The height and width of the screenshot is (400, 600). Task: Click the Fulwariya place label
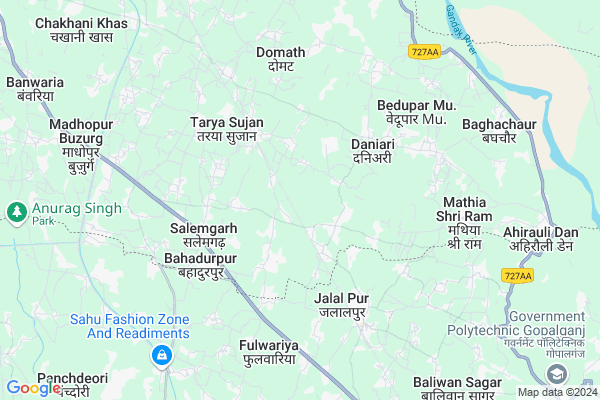pyautogui.click(x=269, y=353)
